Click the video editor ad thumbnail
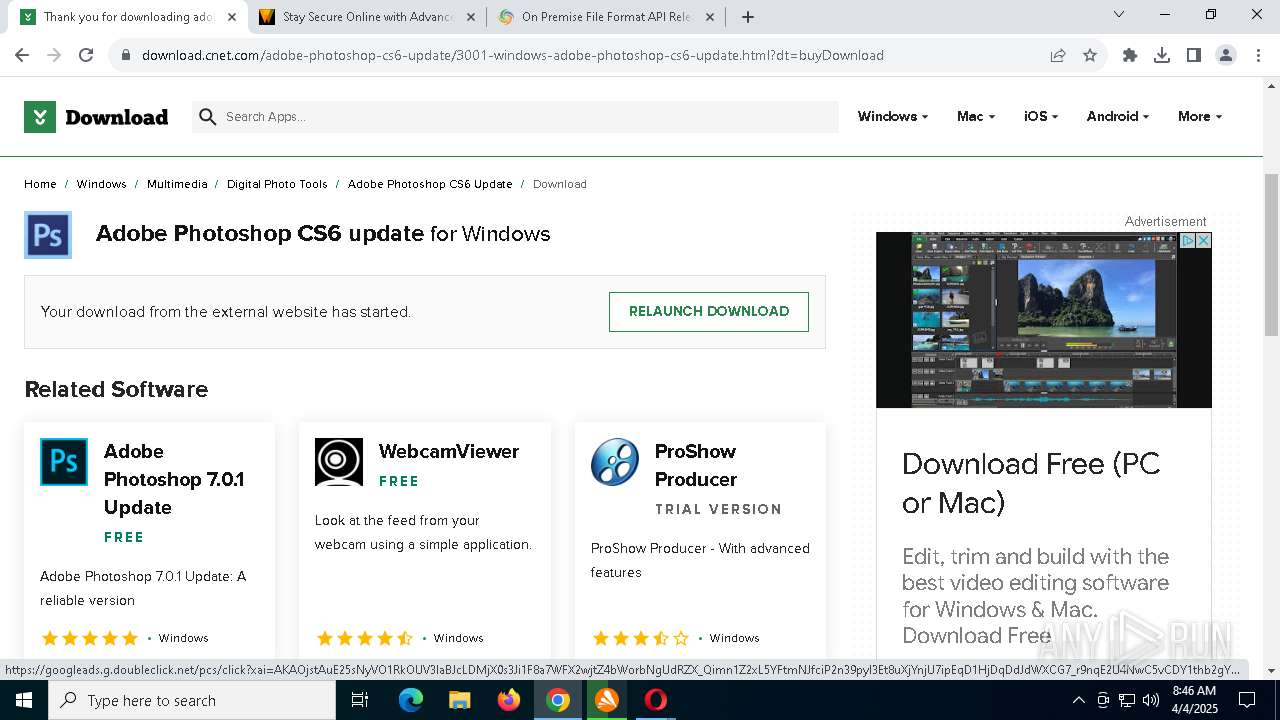Viewport: 1280px width, 720px height. (1044, 320)
